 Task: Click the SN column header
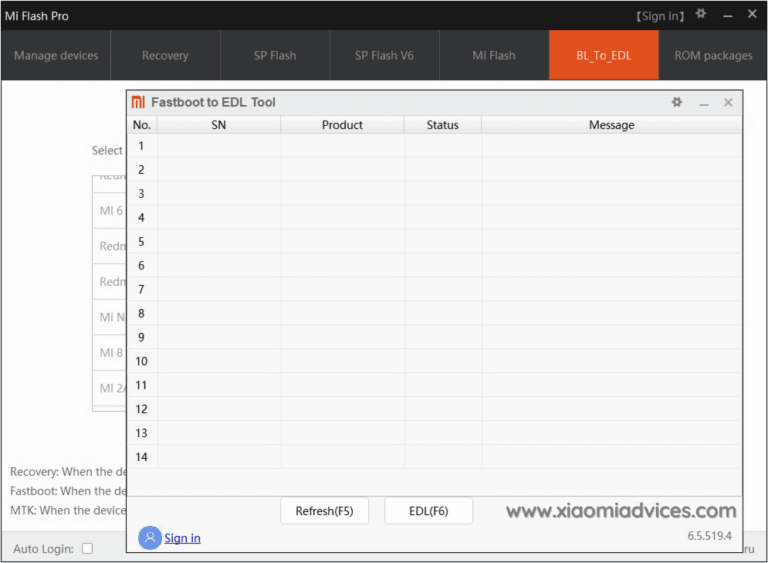point(219,125)
